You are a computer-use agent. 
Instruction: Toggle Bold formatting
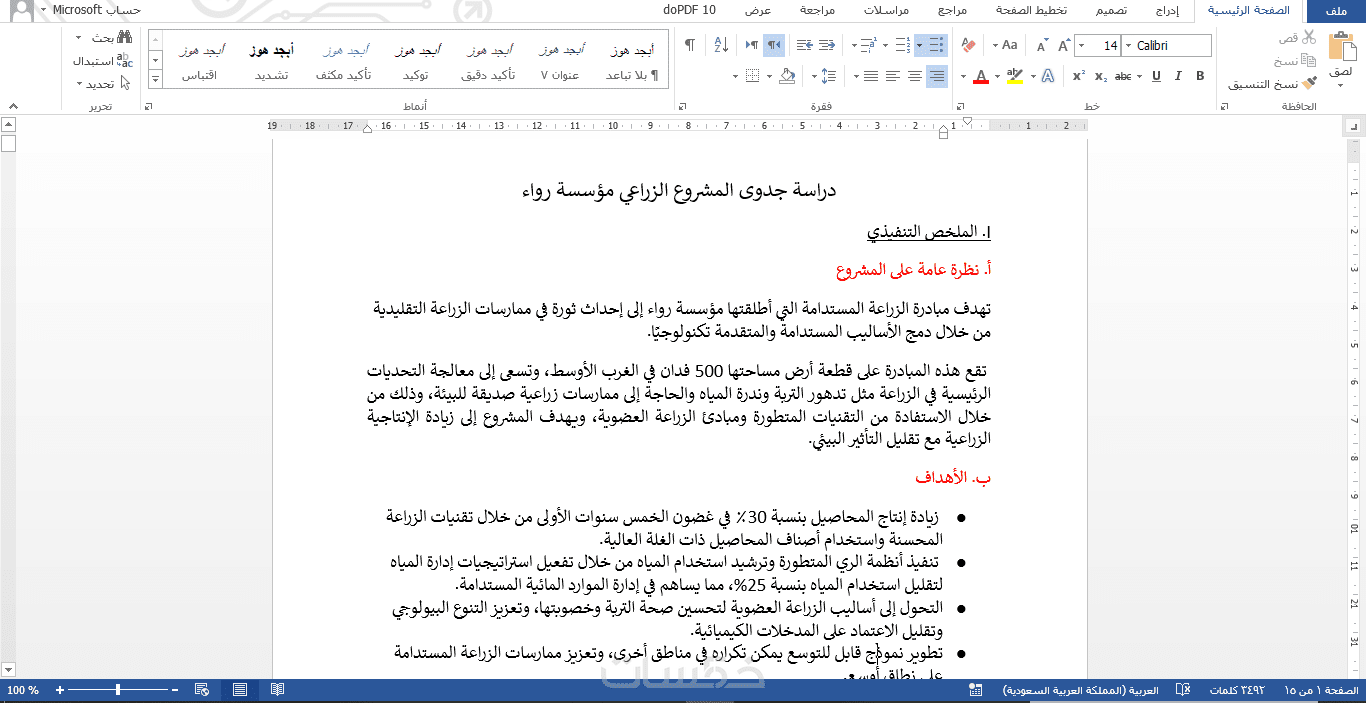point(1200,76)
